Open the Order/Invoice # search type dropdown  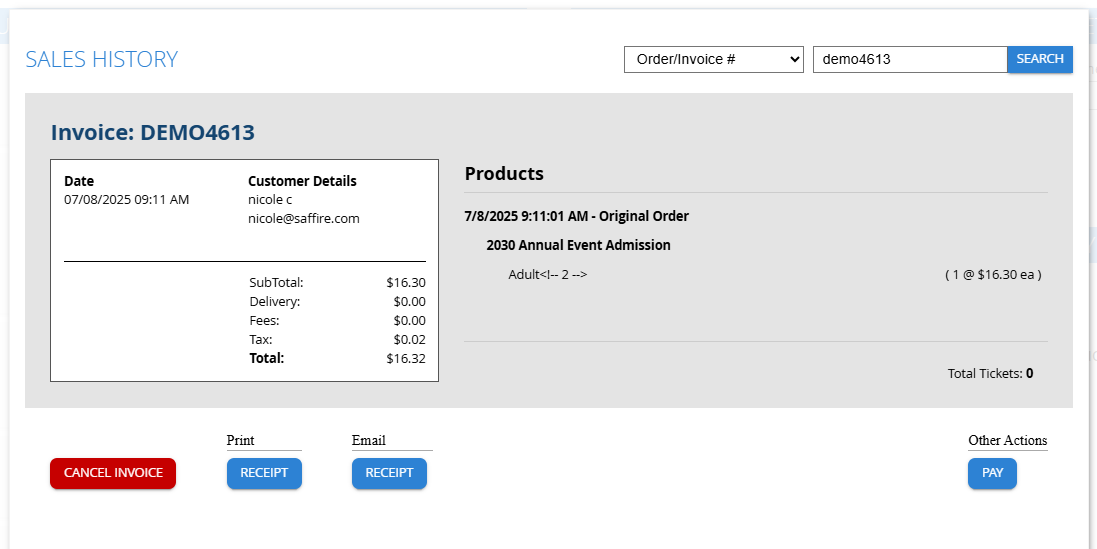click(x=714, y=59)
